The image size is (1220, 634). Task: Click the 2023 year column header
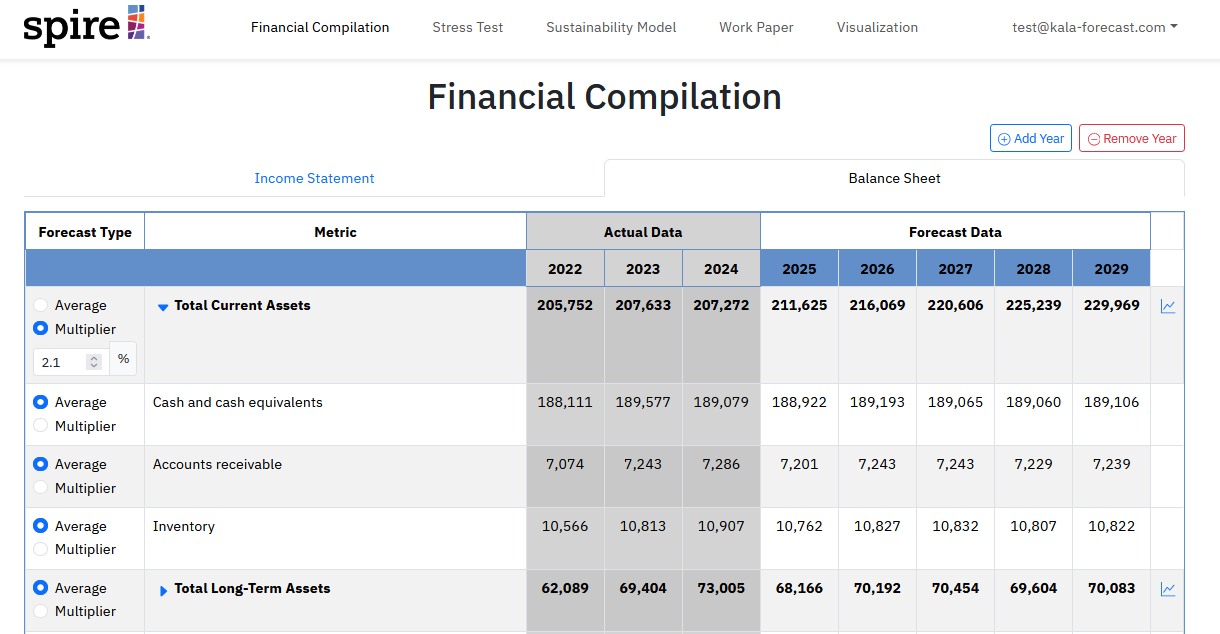click(x=643, y=268)
